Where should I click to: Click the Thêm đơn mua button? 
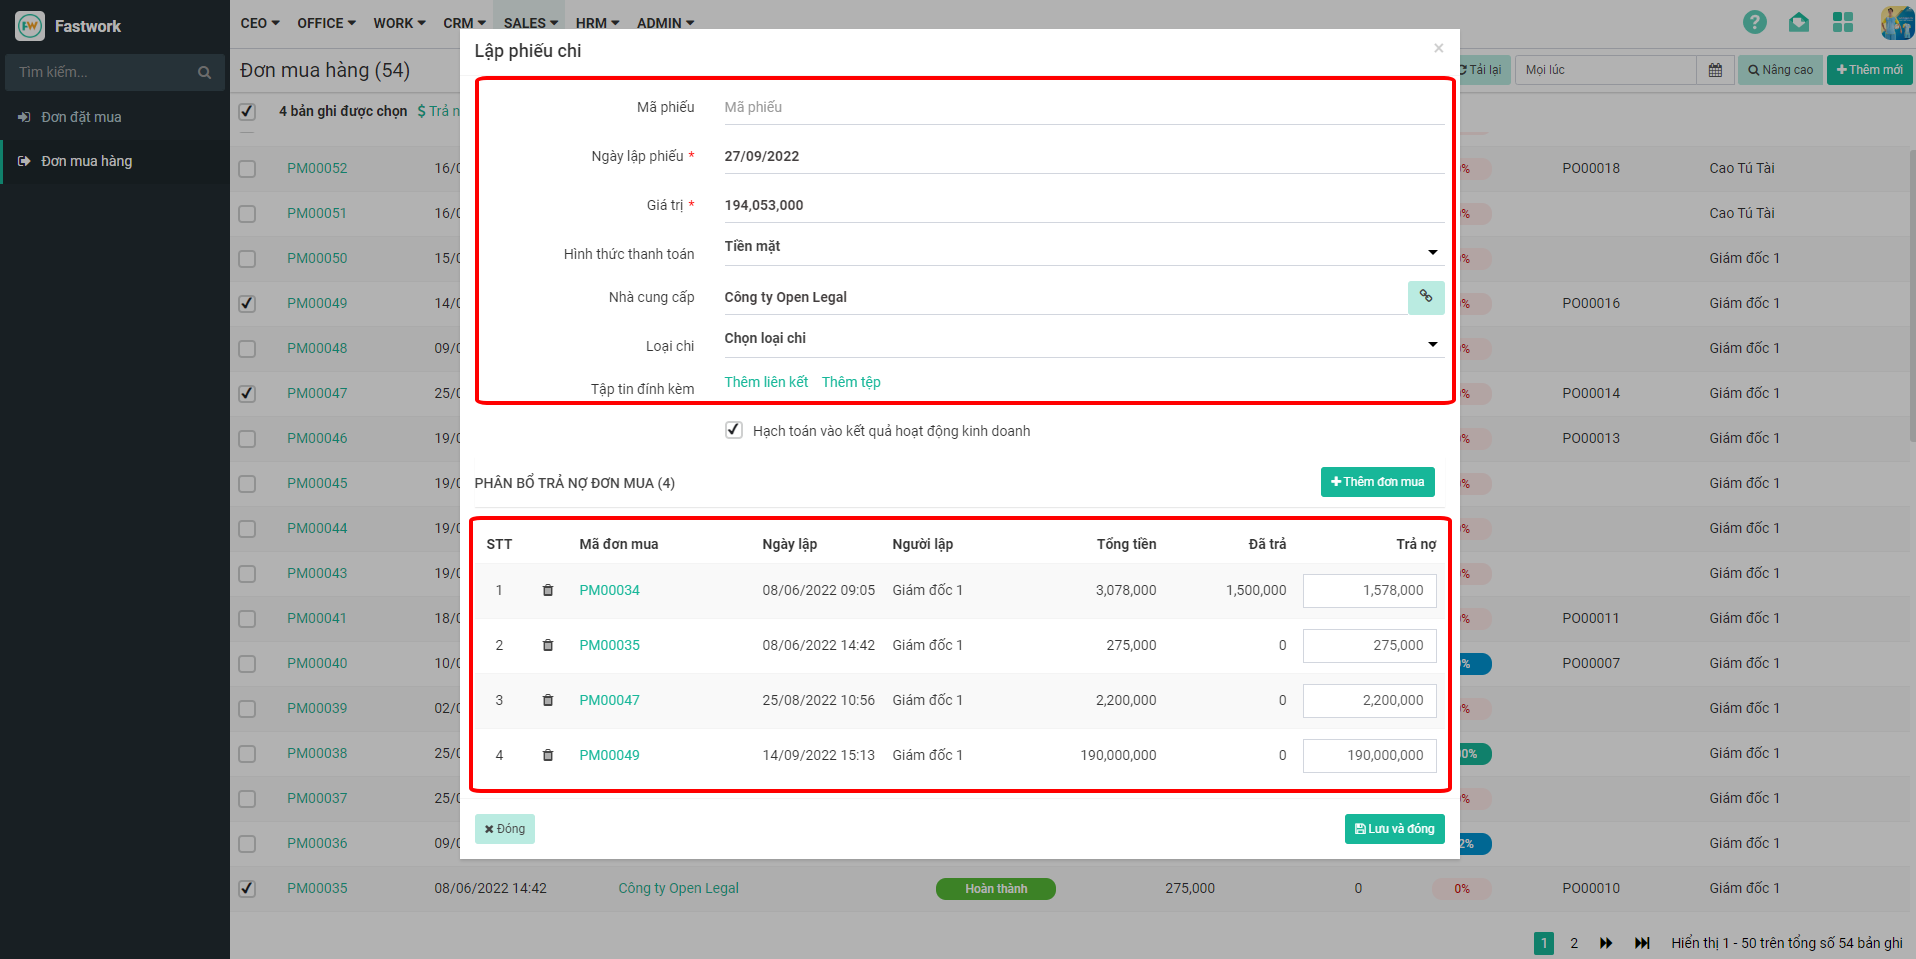pyautogui.click(x=1377, y=482)
